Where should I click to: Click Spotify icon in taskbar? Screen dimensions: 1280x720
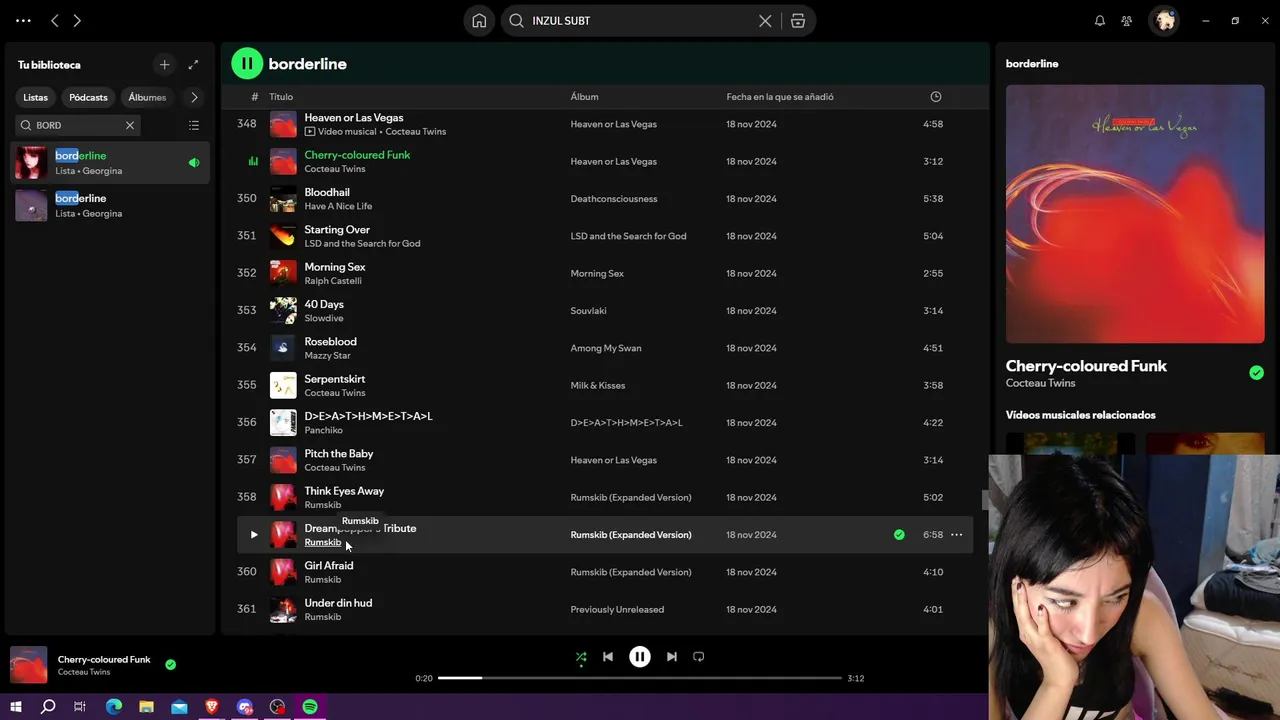[x=310, y=707]
